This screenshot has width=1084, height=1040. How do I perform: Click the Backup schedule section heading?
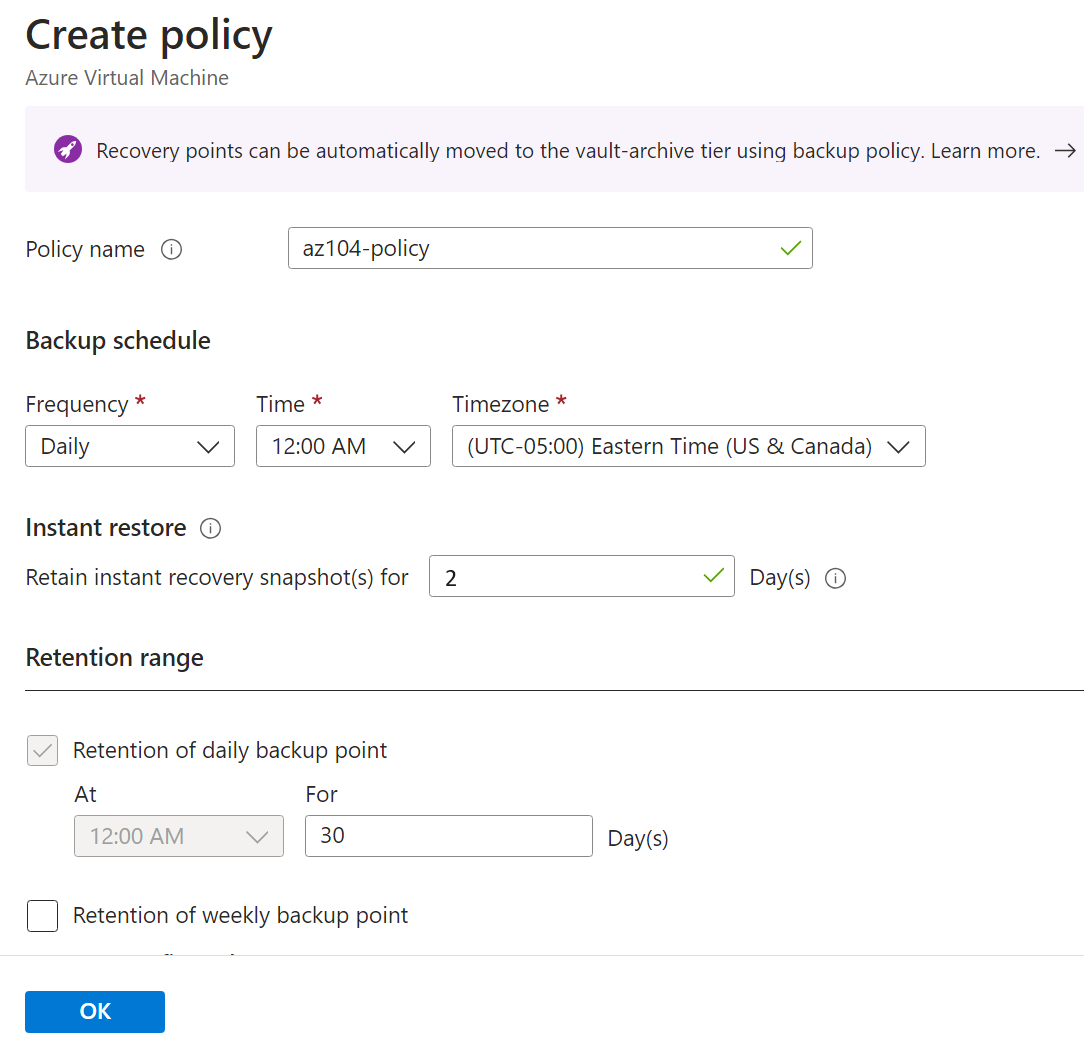point(117,340)
